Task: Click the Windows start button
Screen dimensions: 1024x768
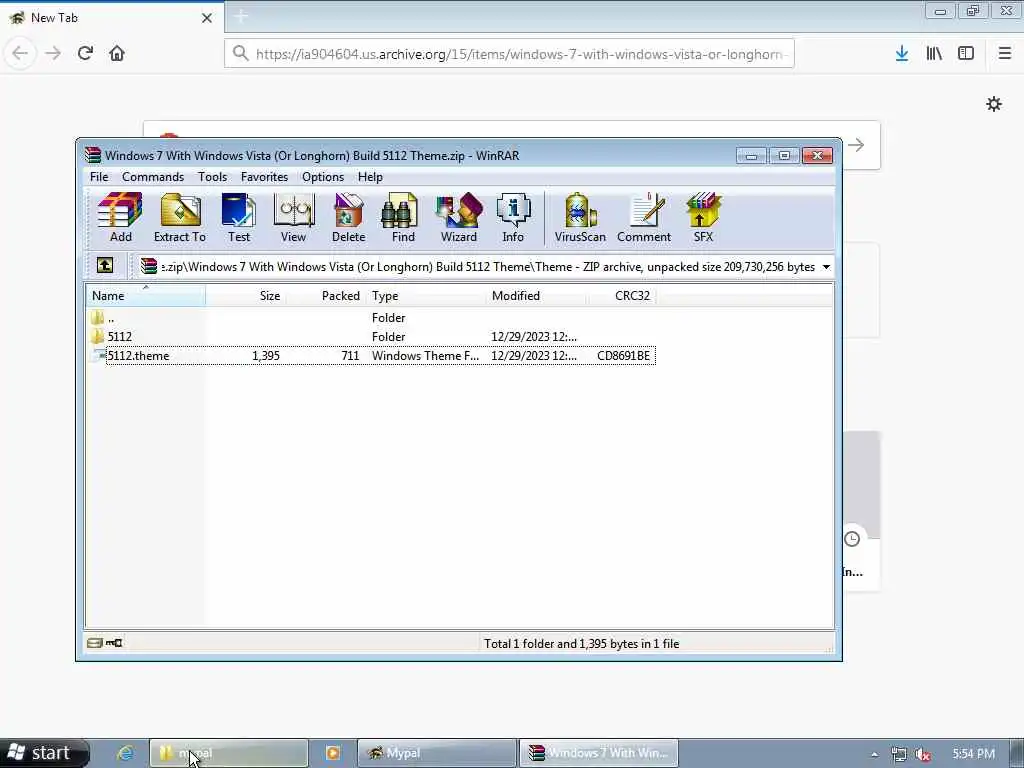Action: click(x=44, y=753)
